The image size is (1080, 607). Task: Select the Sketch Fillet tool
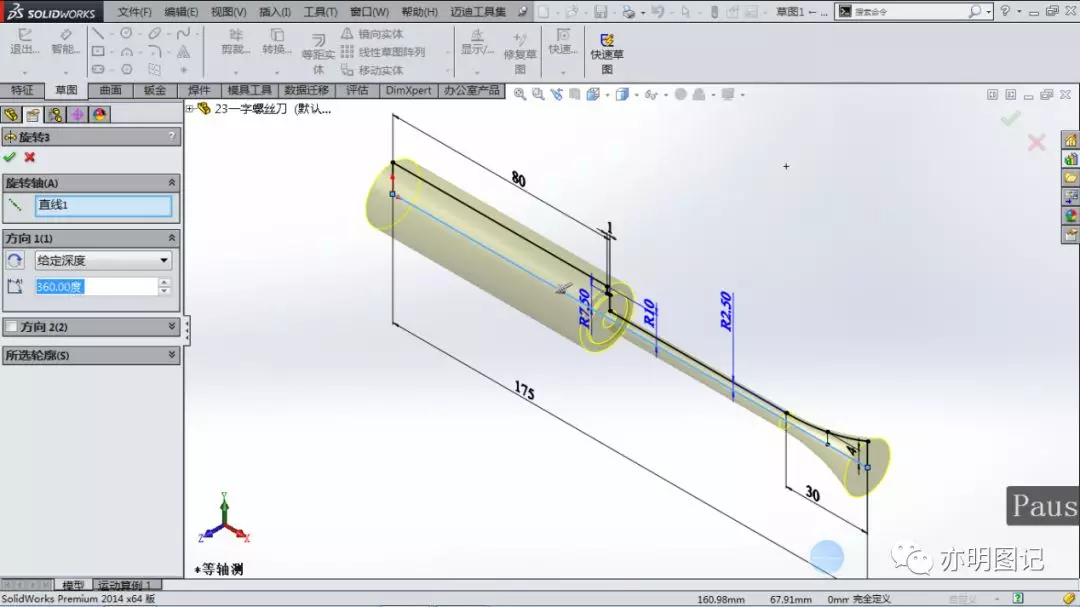154,51
